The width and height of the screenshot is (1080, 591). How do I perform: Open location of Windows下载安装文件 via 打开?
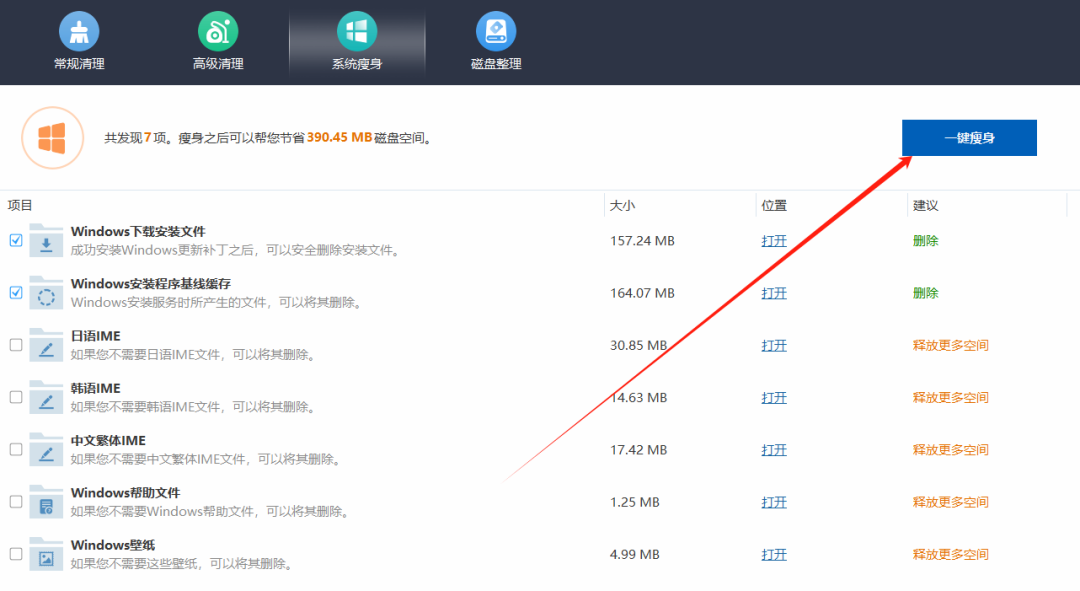[x=773, y=241]
